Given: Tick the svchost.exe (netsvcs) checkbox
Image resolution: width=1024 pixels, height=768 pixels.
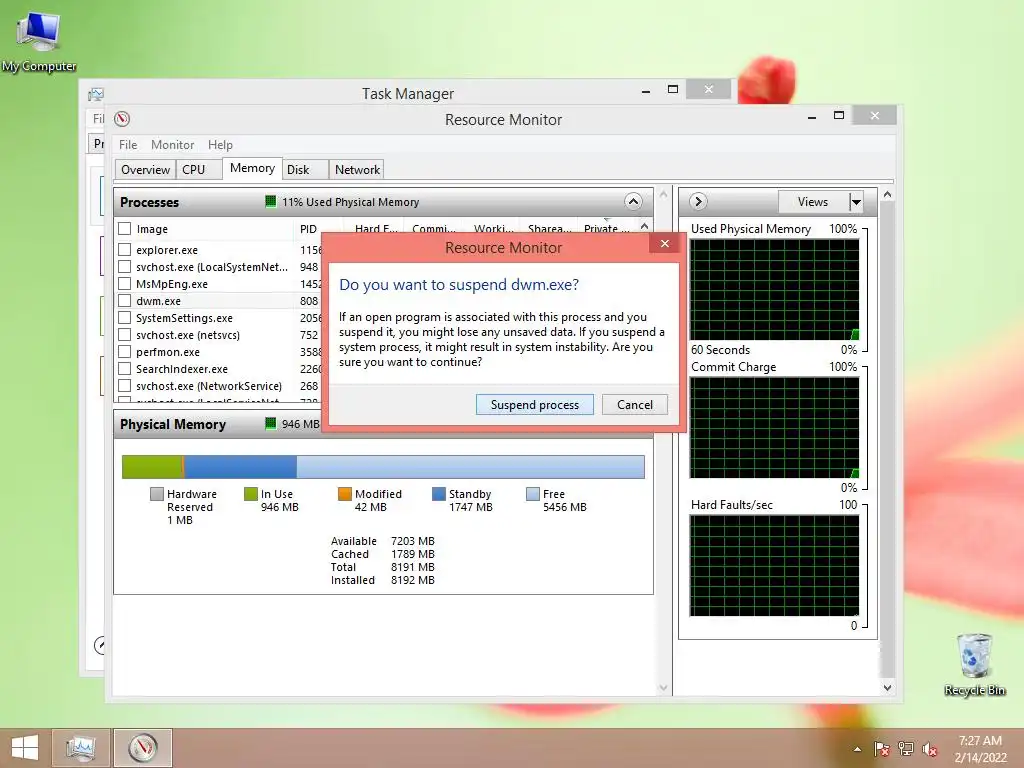Looking at the screenshot, I should (125, 334).
